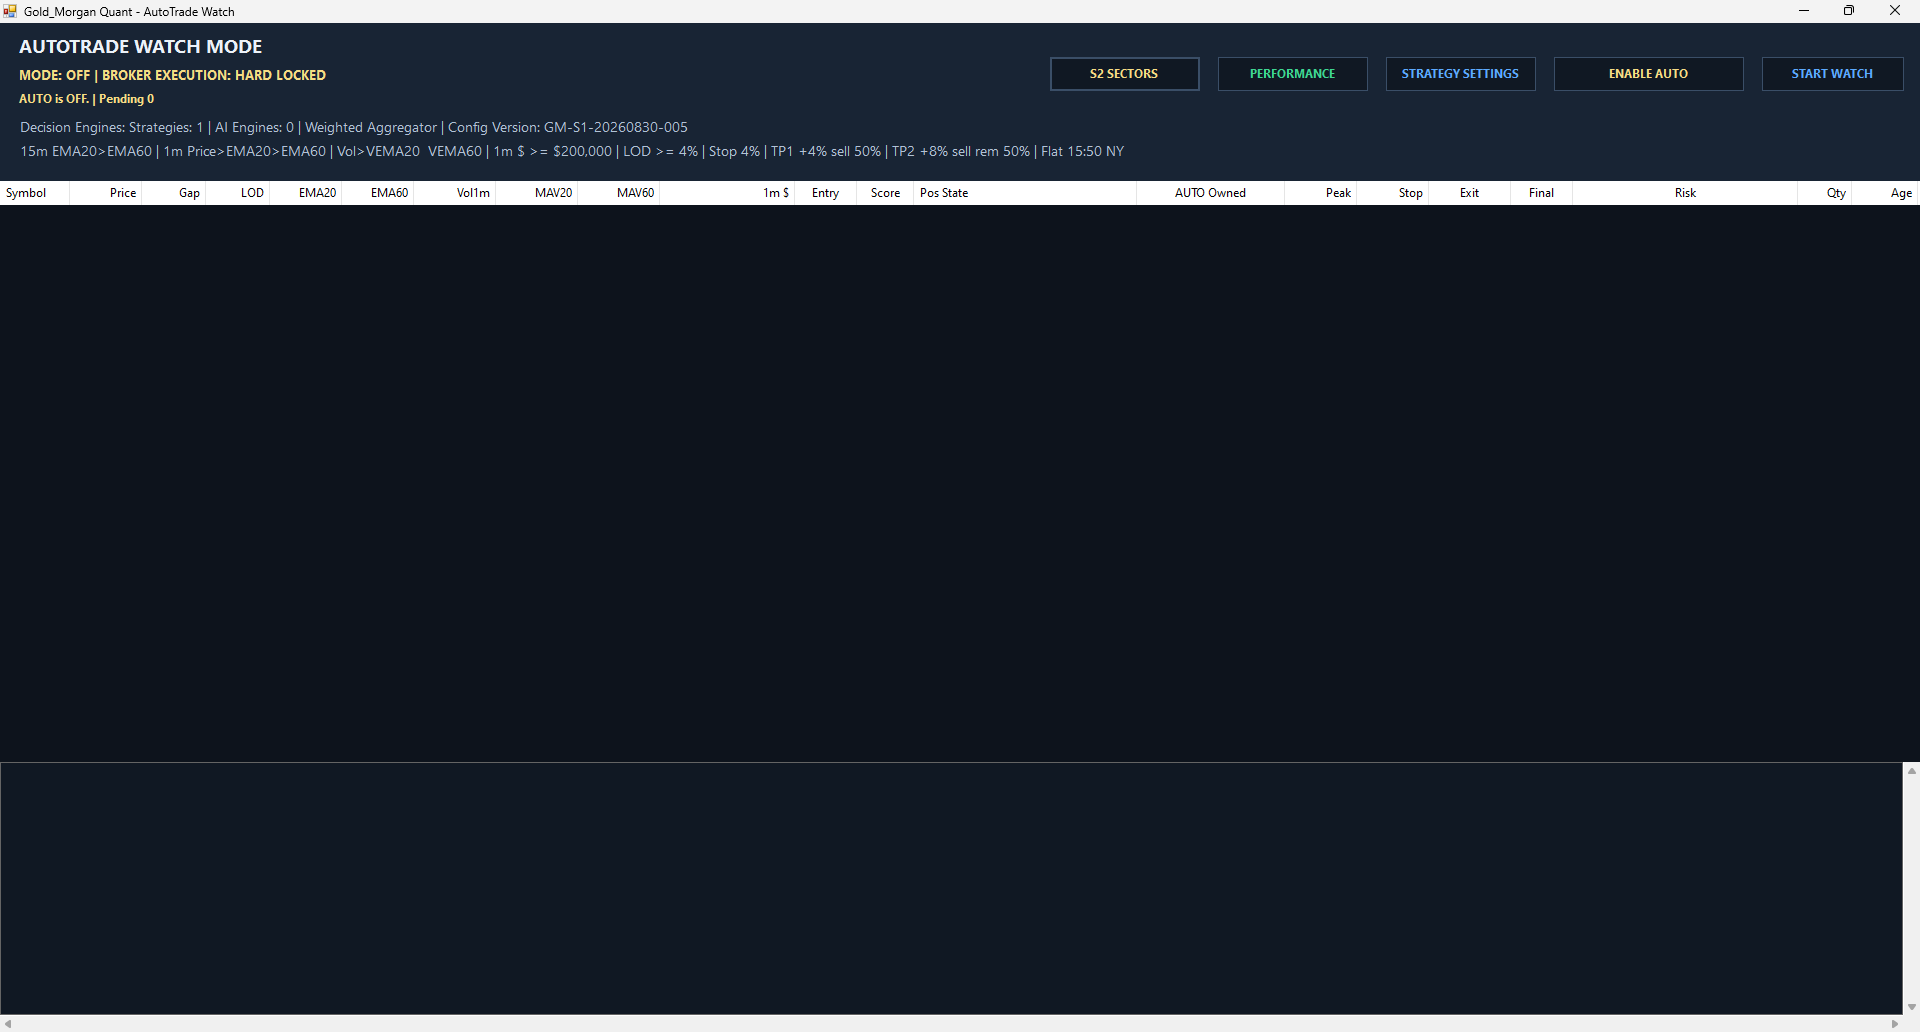Screen dimensions: 1920x1032
Task: Click the Peak column header
Action: tap(1321, 193)
